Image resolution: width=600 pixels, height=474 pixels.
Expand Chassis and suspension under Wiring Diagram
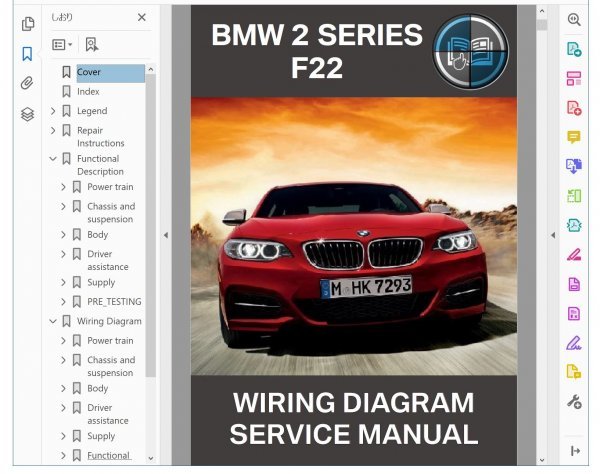tap(64, 360)
